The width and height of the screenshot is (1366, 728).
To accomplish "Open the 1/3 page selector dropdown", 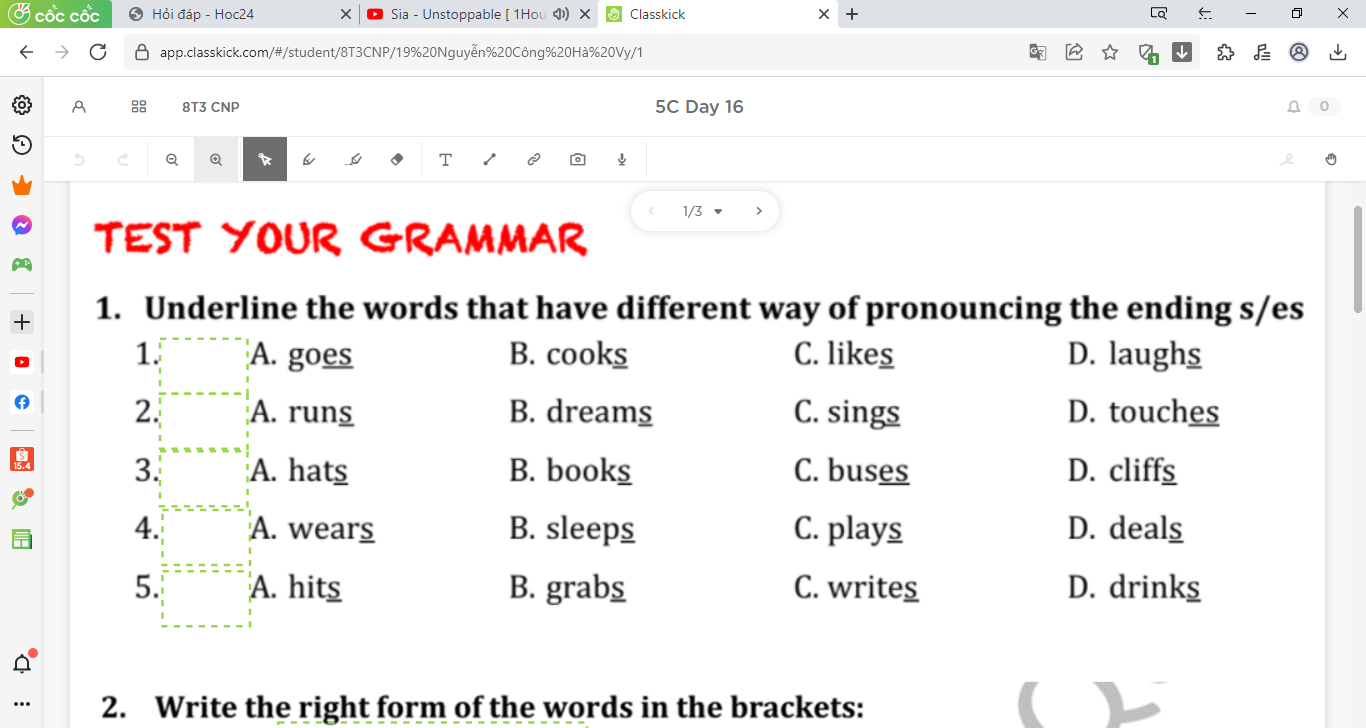I will pyautogui.click(x=702, y=211).
